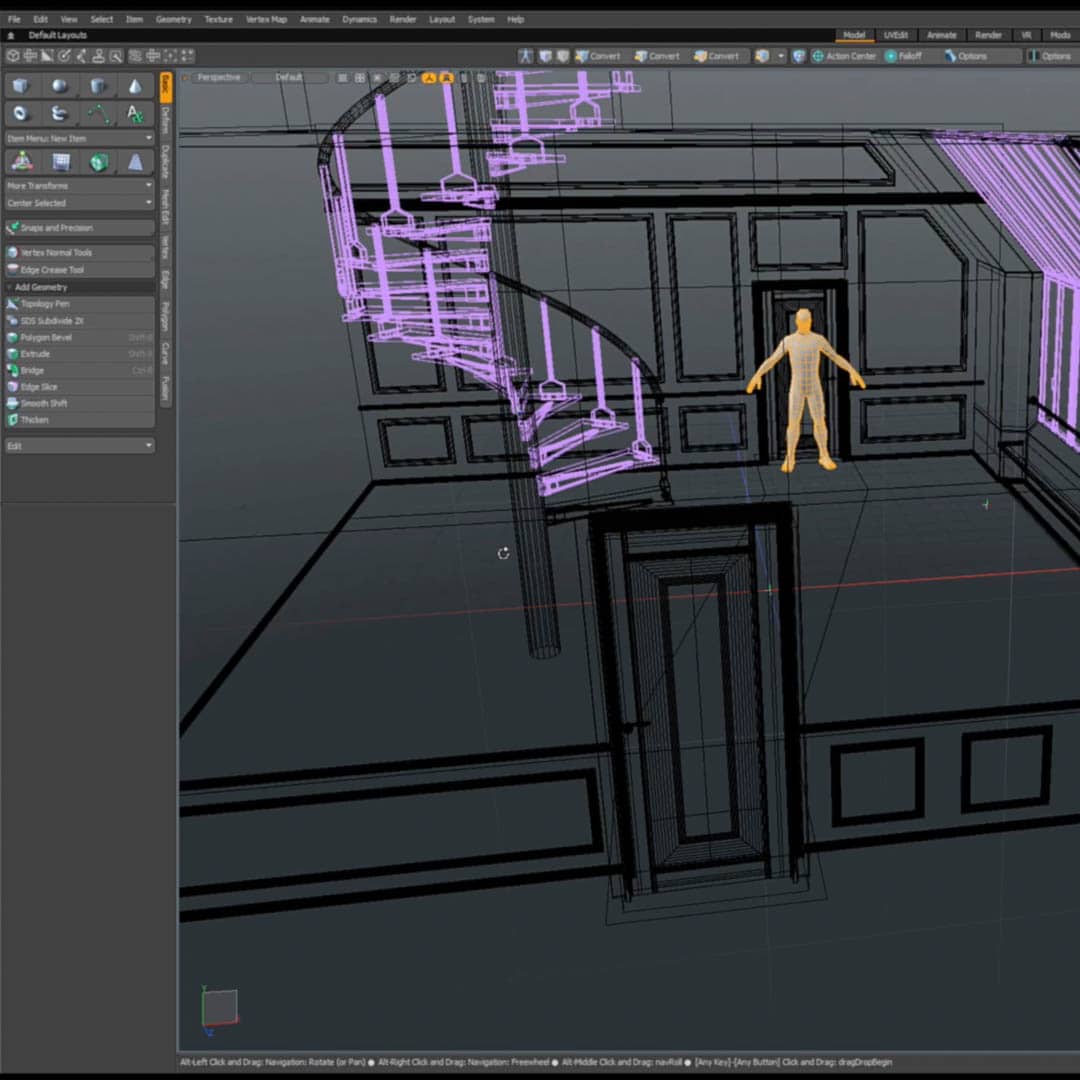This screenshot has height=1080, width=1080.
Task: Select the Torus primitive tool
Action: [21, 114]
